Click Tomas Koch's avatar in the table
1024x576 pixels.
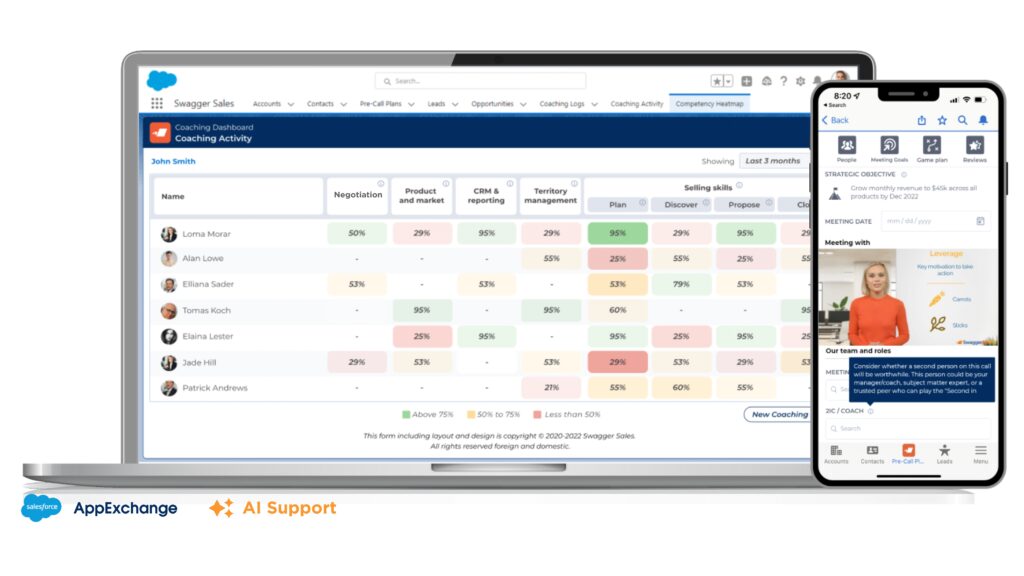tap(168, 311)
